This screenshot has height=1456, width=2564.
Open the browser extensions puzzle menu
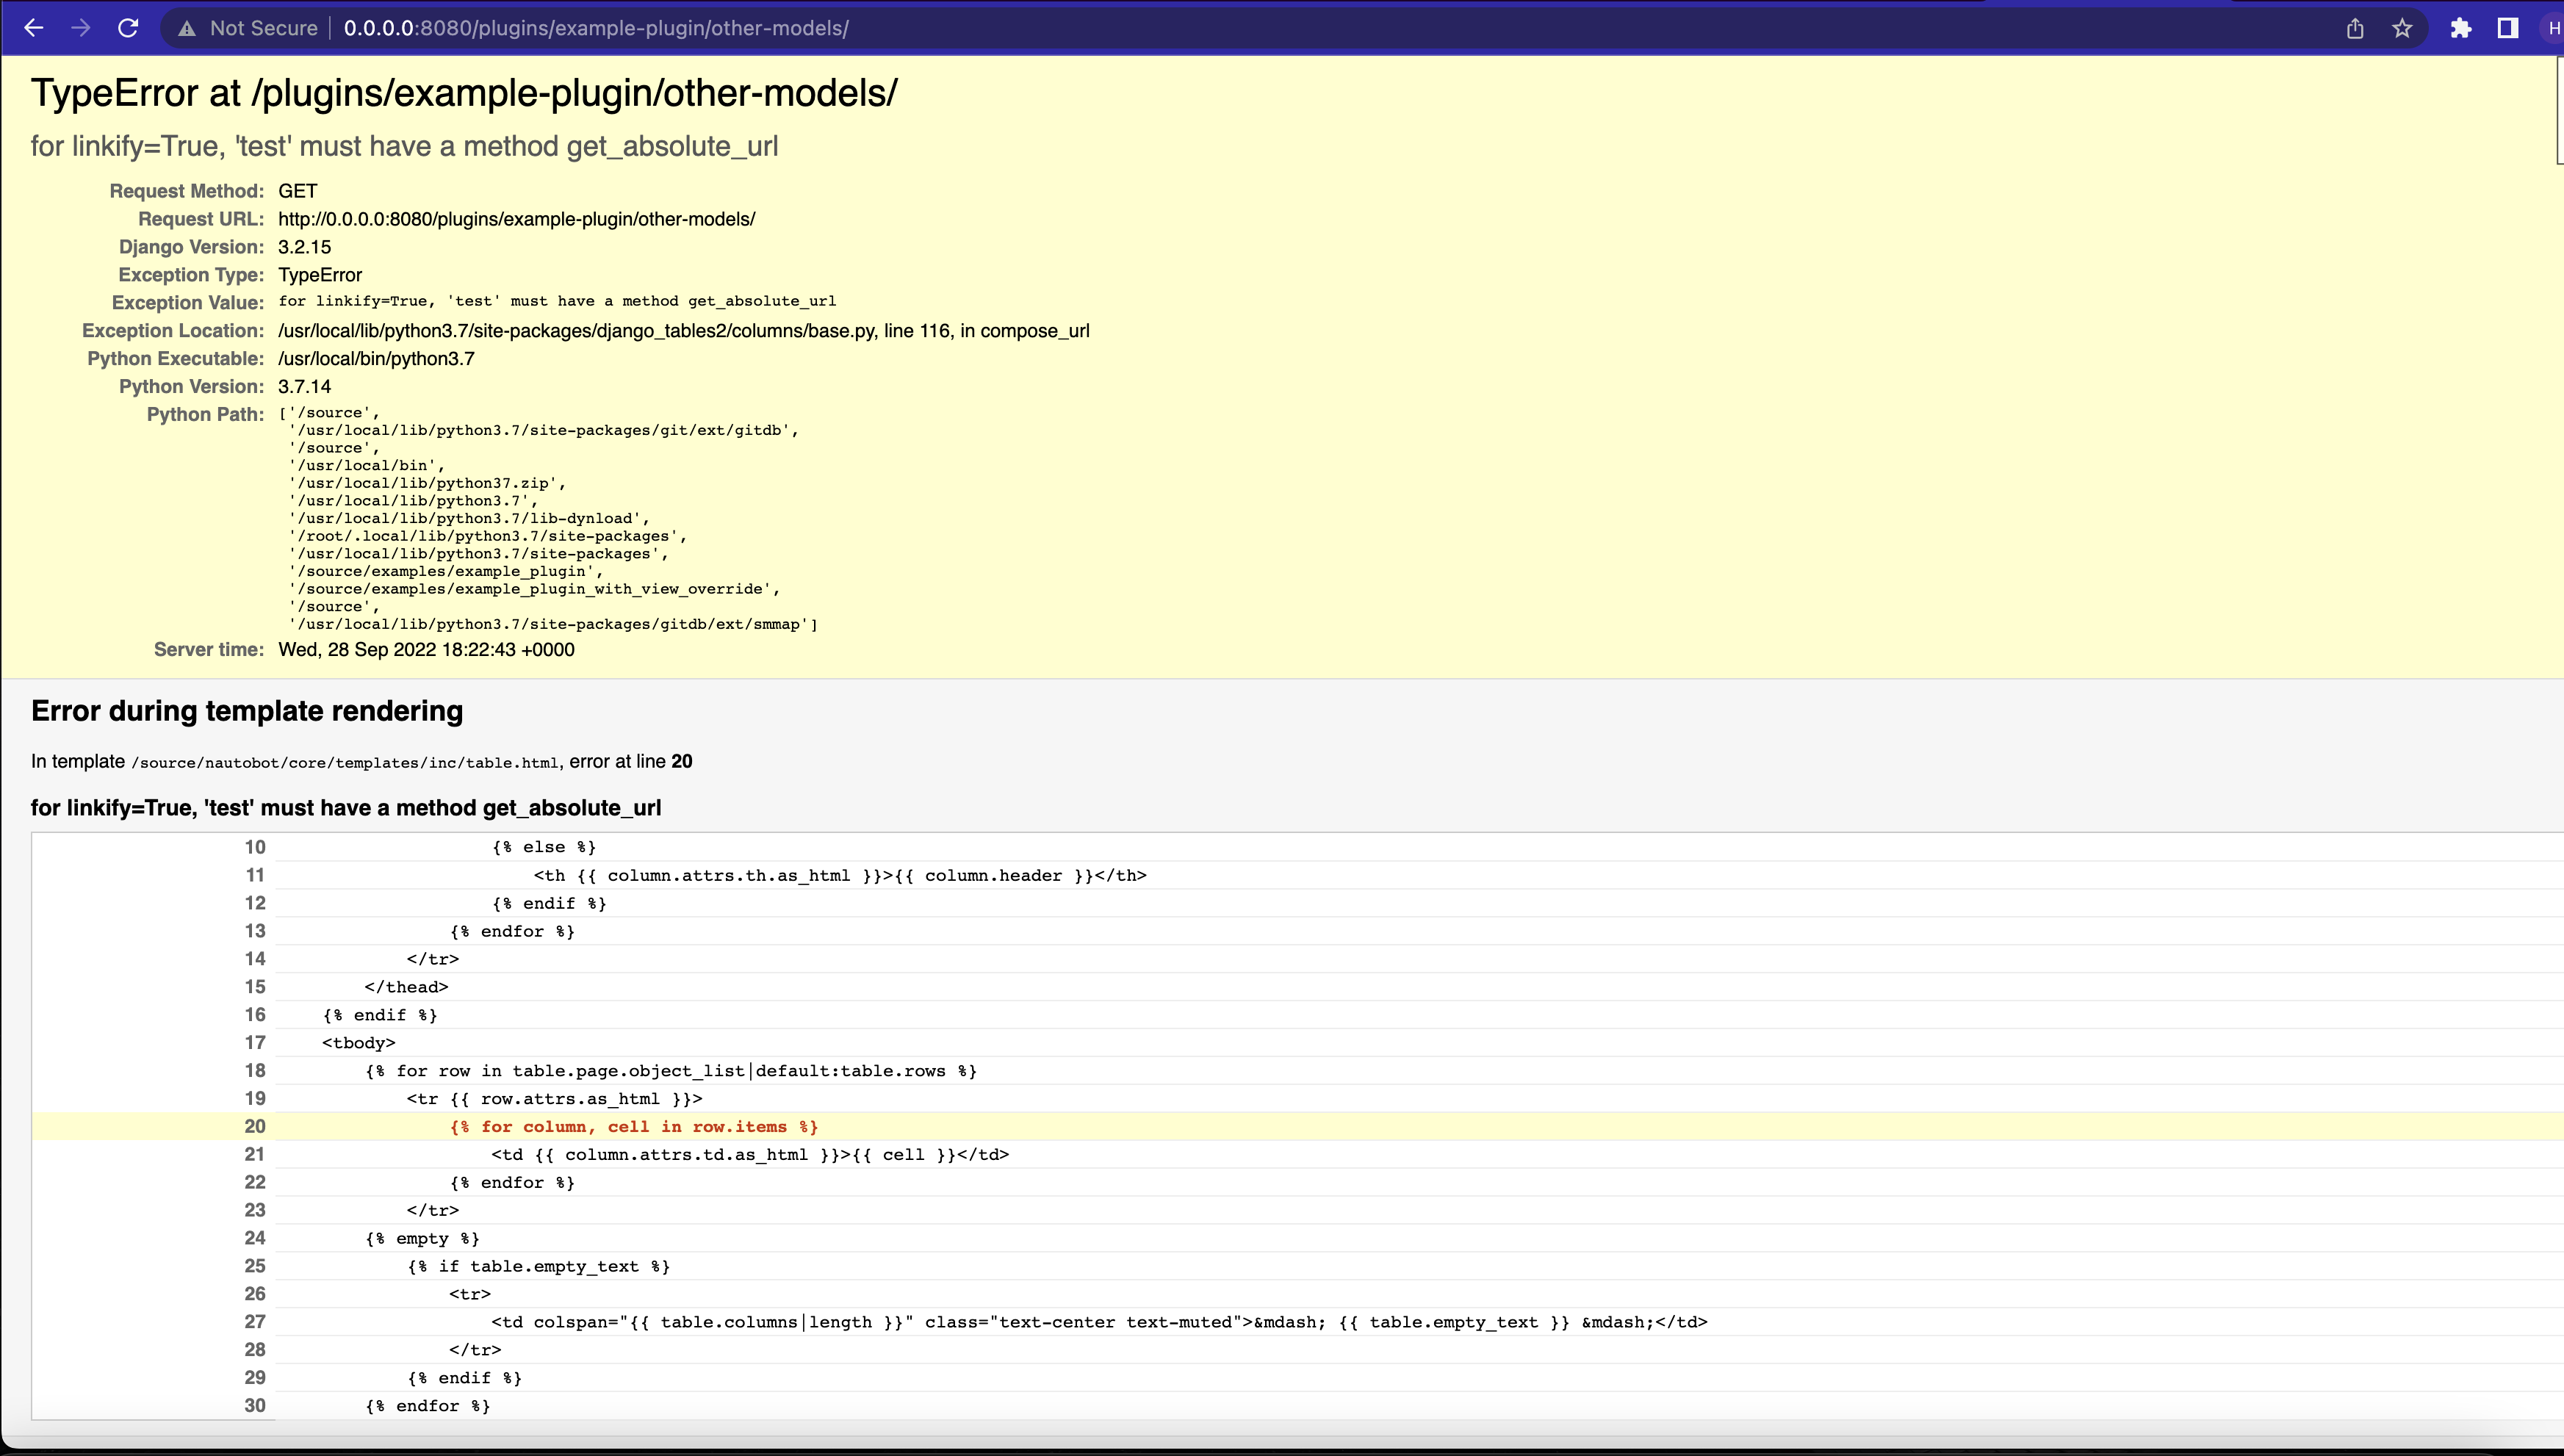tap(2462, 28)
